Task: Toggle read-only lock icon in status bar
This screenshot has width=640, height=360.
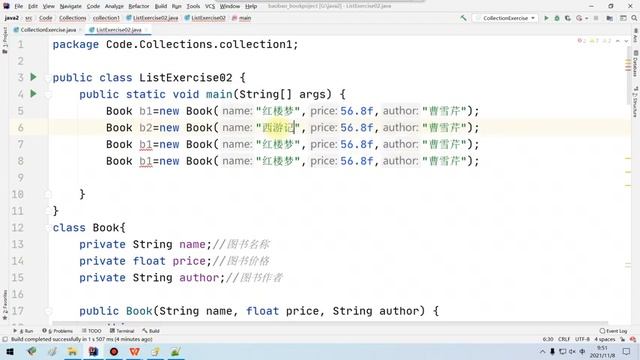Action: (x=622, y=339)
